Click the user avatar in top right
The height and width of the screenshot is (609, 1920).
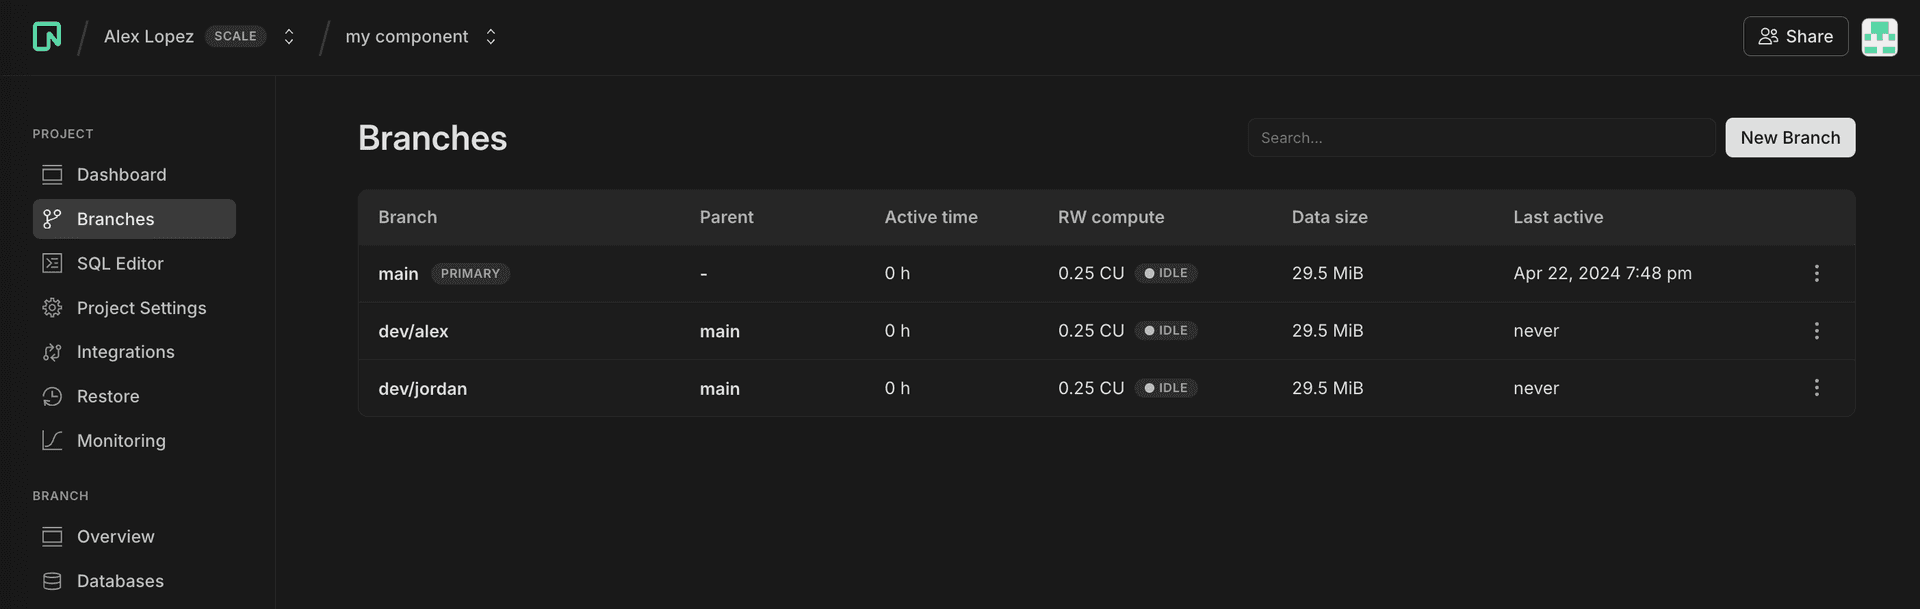pos(1879,37)
